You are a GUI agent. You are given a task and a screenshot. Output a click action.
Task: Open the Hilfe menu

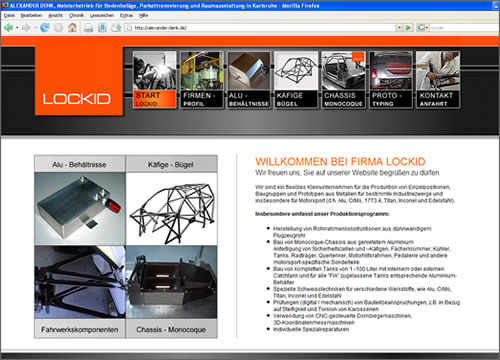(143, 15)
